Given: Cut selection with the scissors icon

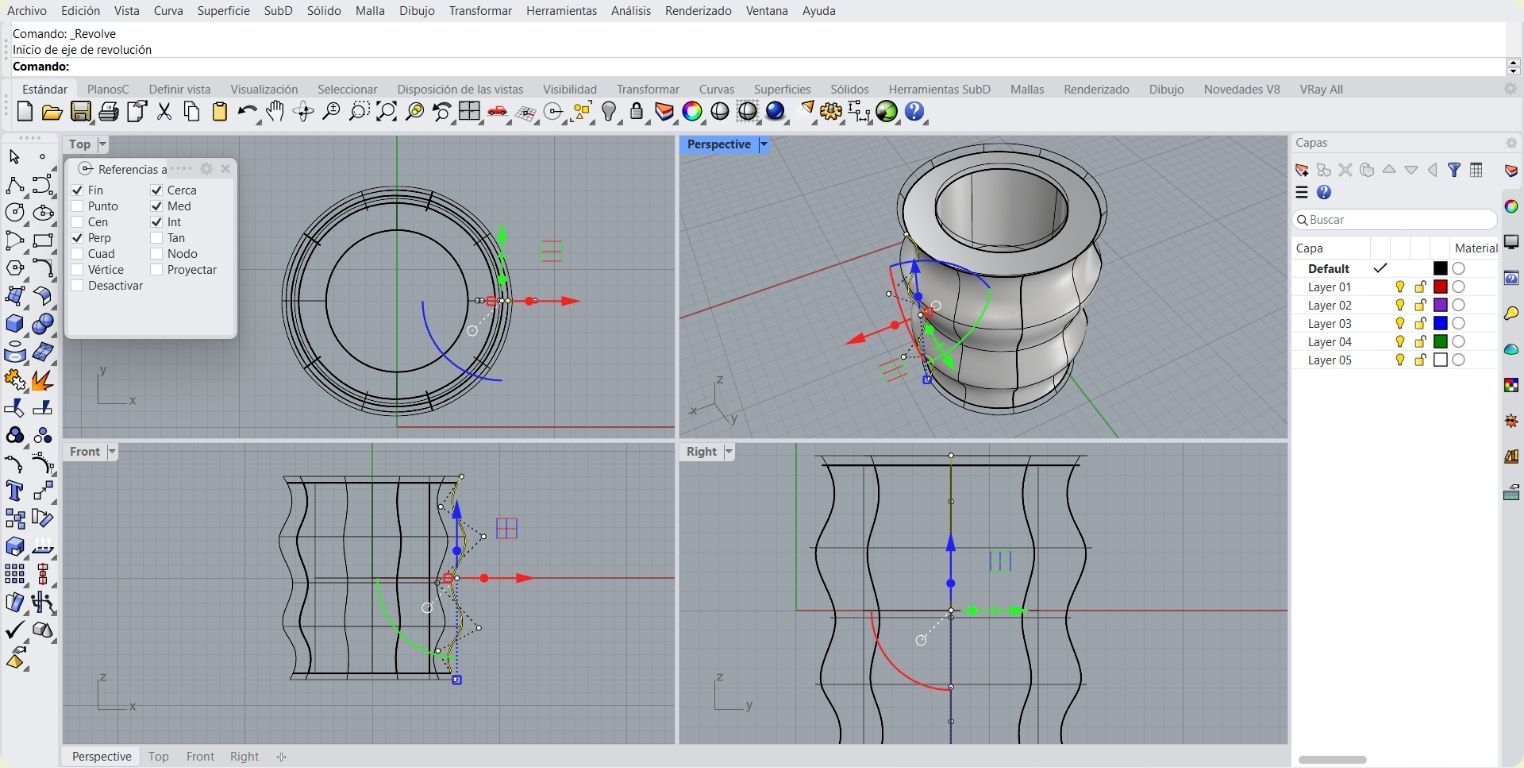Looking at the screenshot, I should point(164,112).
